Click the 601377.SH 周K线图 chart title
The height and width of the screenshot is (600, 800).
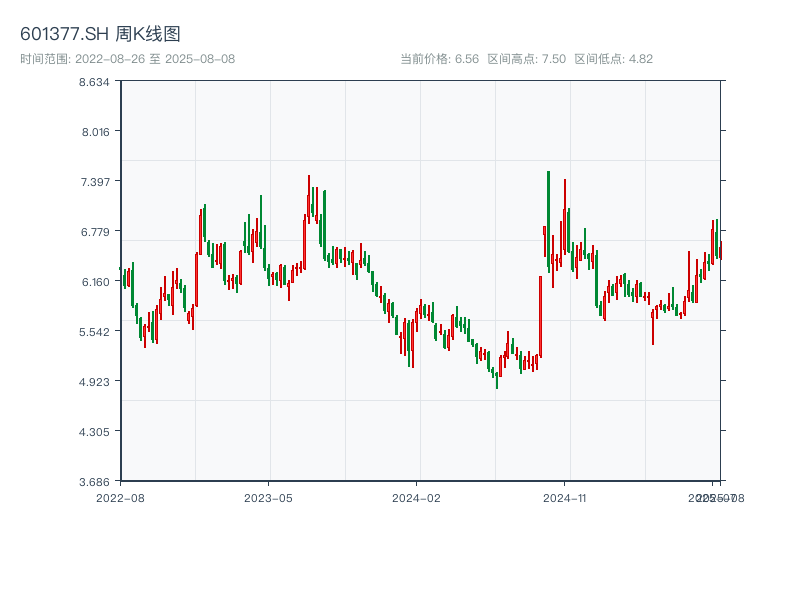(100, 34)
